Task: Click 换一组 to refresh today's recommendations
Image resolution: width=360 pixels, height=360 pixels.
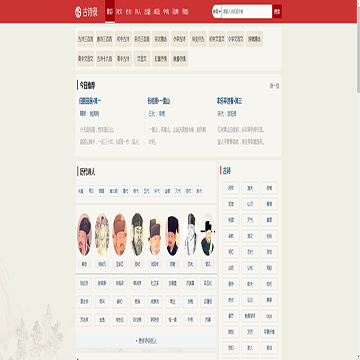Action: (x=274, y=86)
